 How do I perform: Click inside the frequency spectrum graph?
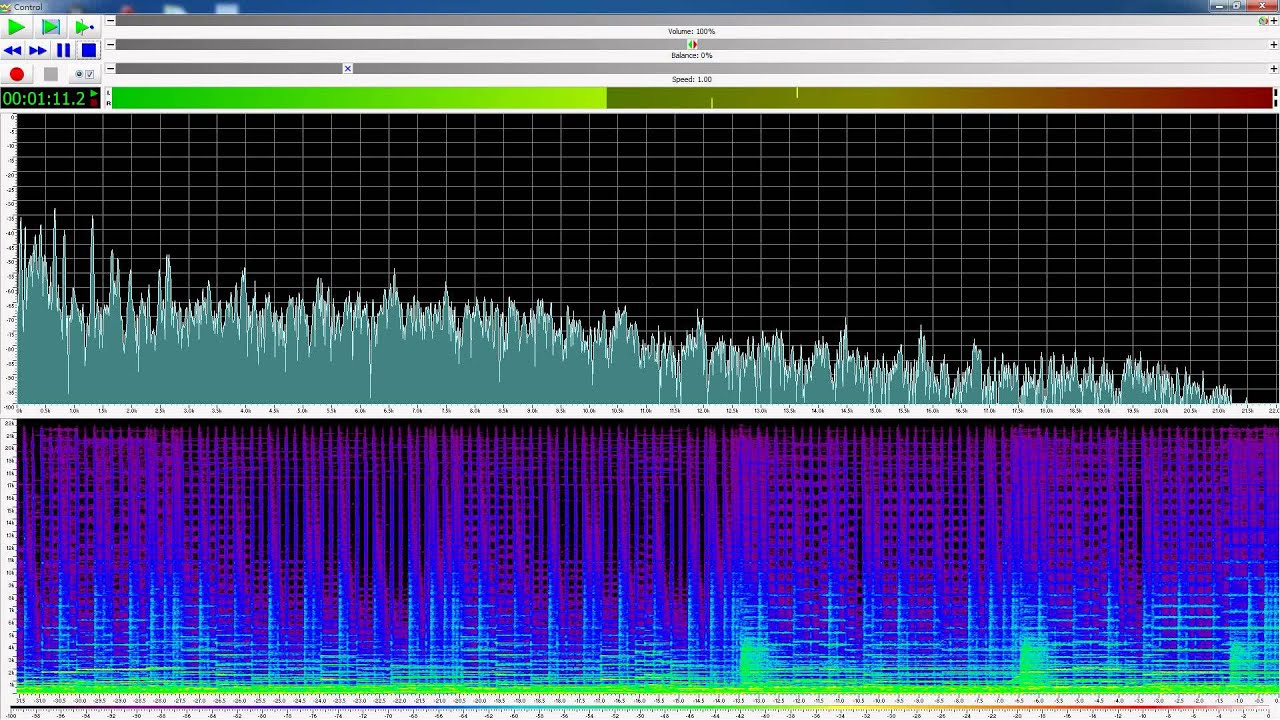pos(647,258)
